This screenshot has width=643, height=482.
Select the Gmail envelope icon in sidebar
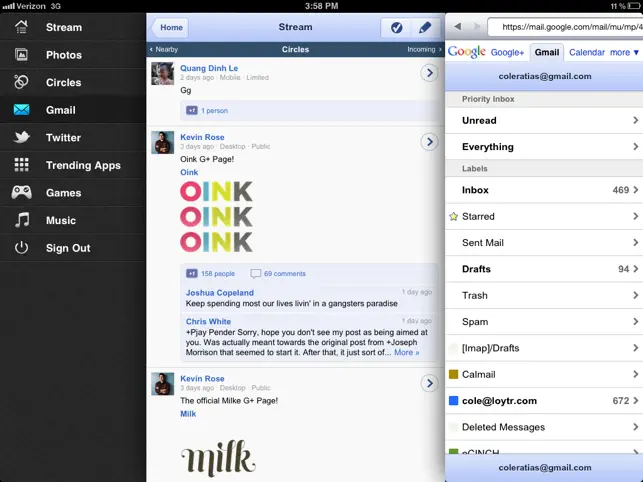click(21, 110)
